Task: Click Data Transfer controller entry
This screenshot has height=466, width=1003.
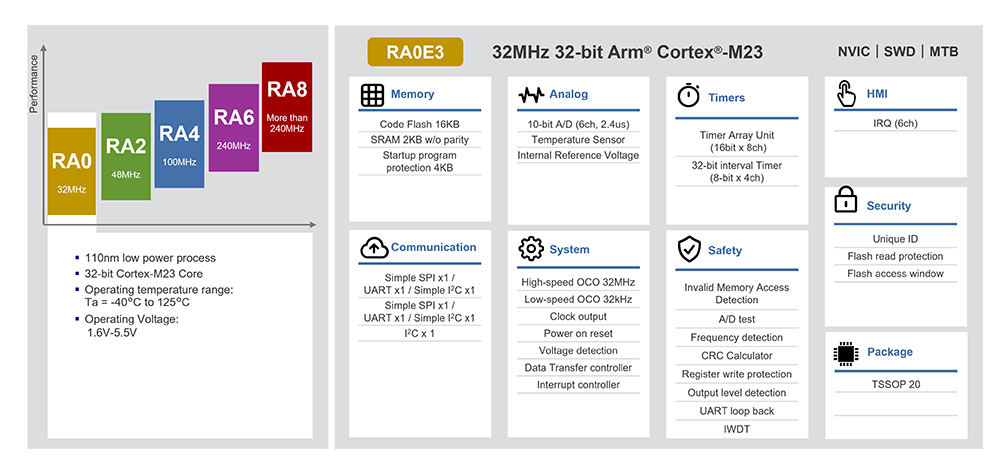Action: coord(578,368)
